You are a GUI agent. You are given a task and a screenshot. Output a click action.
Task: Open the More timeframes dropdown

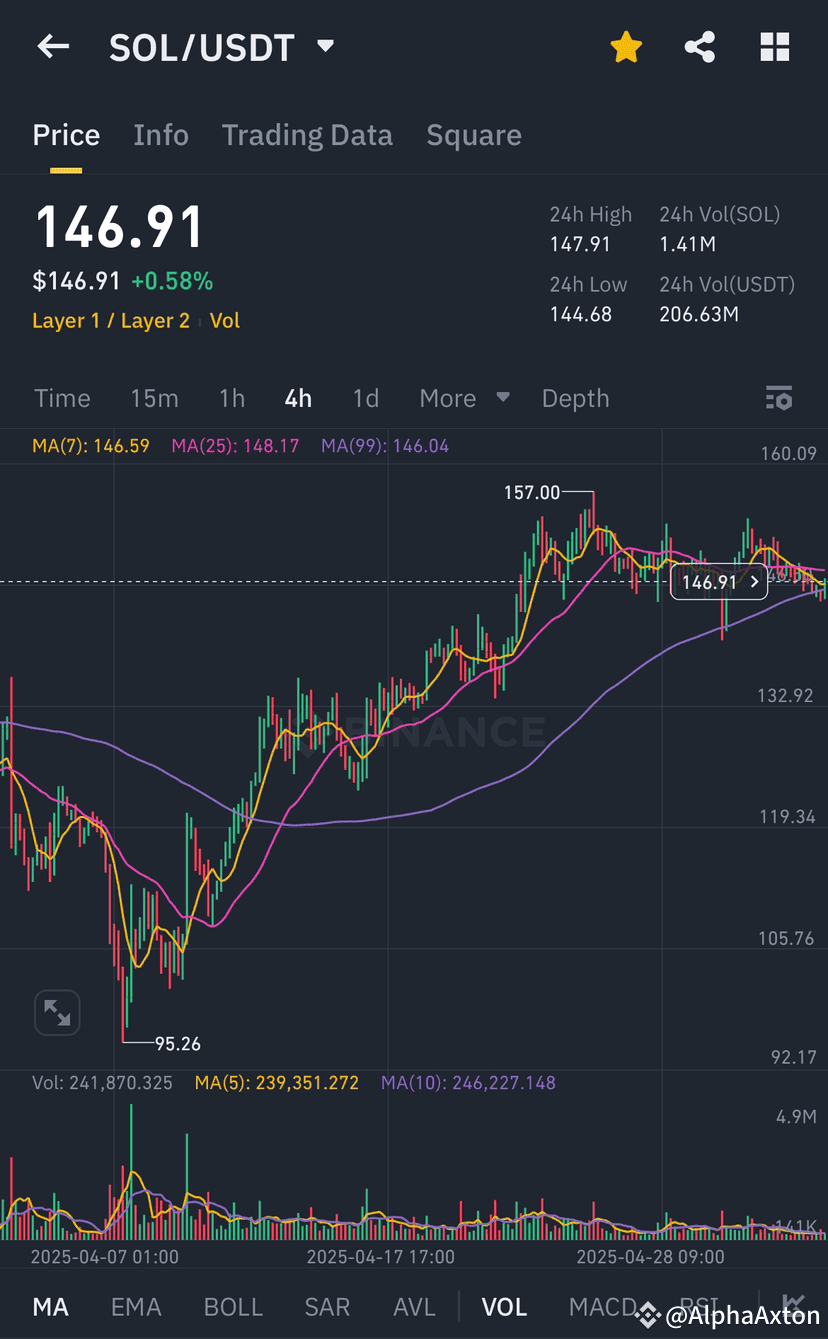coord(465,398)
